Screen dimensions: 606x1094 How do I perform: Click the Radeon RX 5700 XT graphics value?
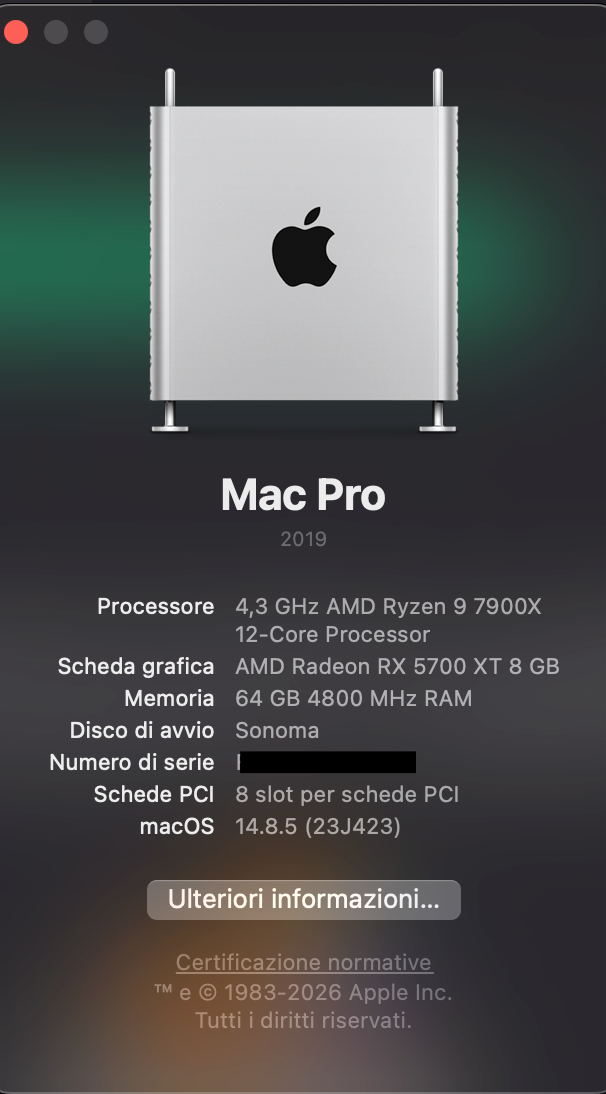[x=397, y=666]
